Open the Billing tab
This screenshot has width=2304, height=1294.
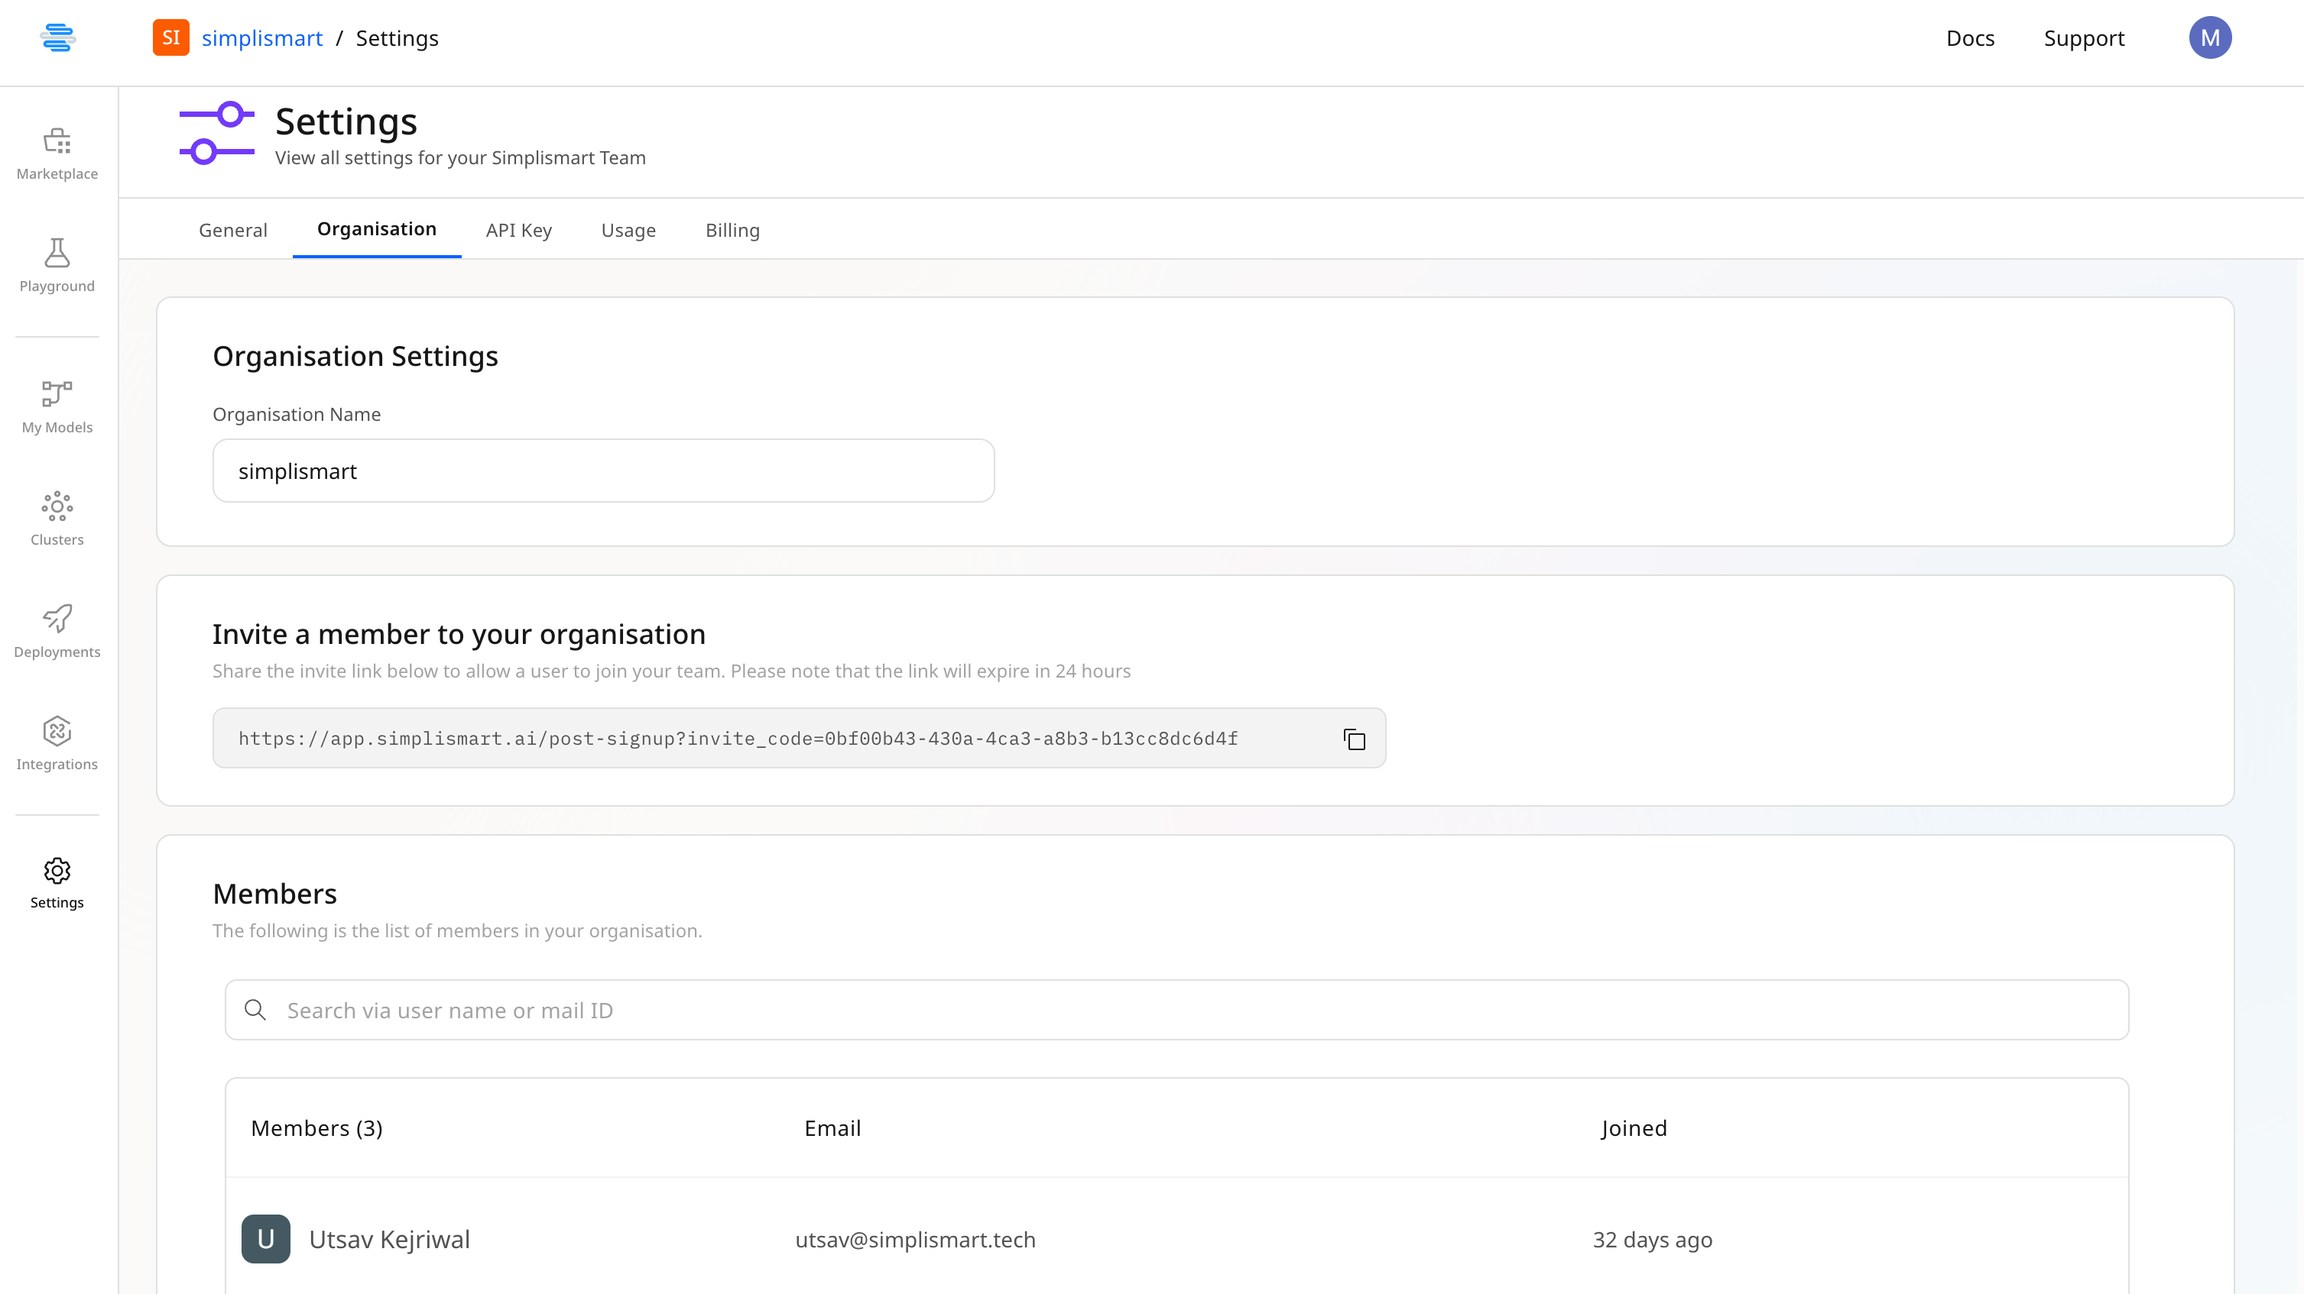[732, 230]
